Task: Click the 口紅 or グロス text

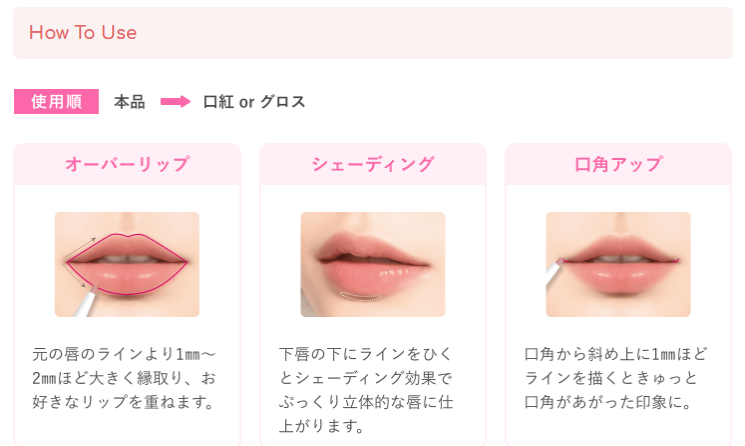Action: pos(254,102)
